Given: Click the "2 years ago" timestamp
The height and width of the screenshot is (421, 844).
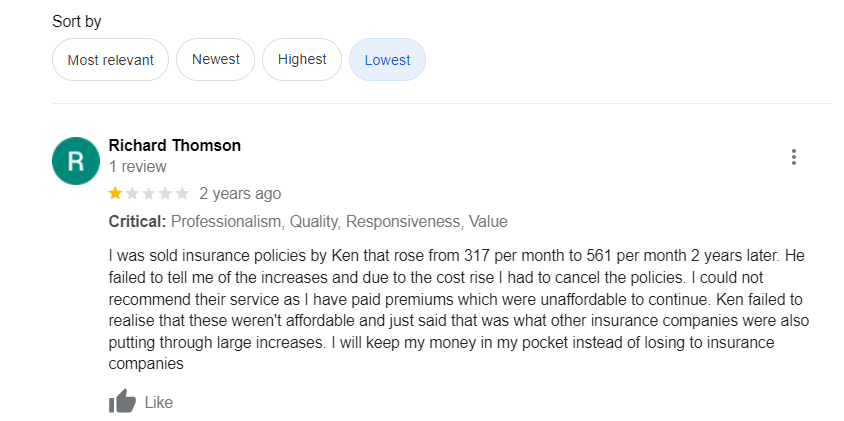Looking at the screenshot, I should [240, 193].
